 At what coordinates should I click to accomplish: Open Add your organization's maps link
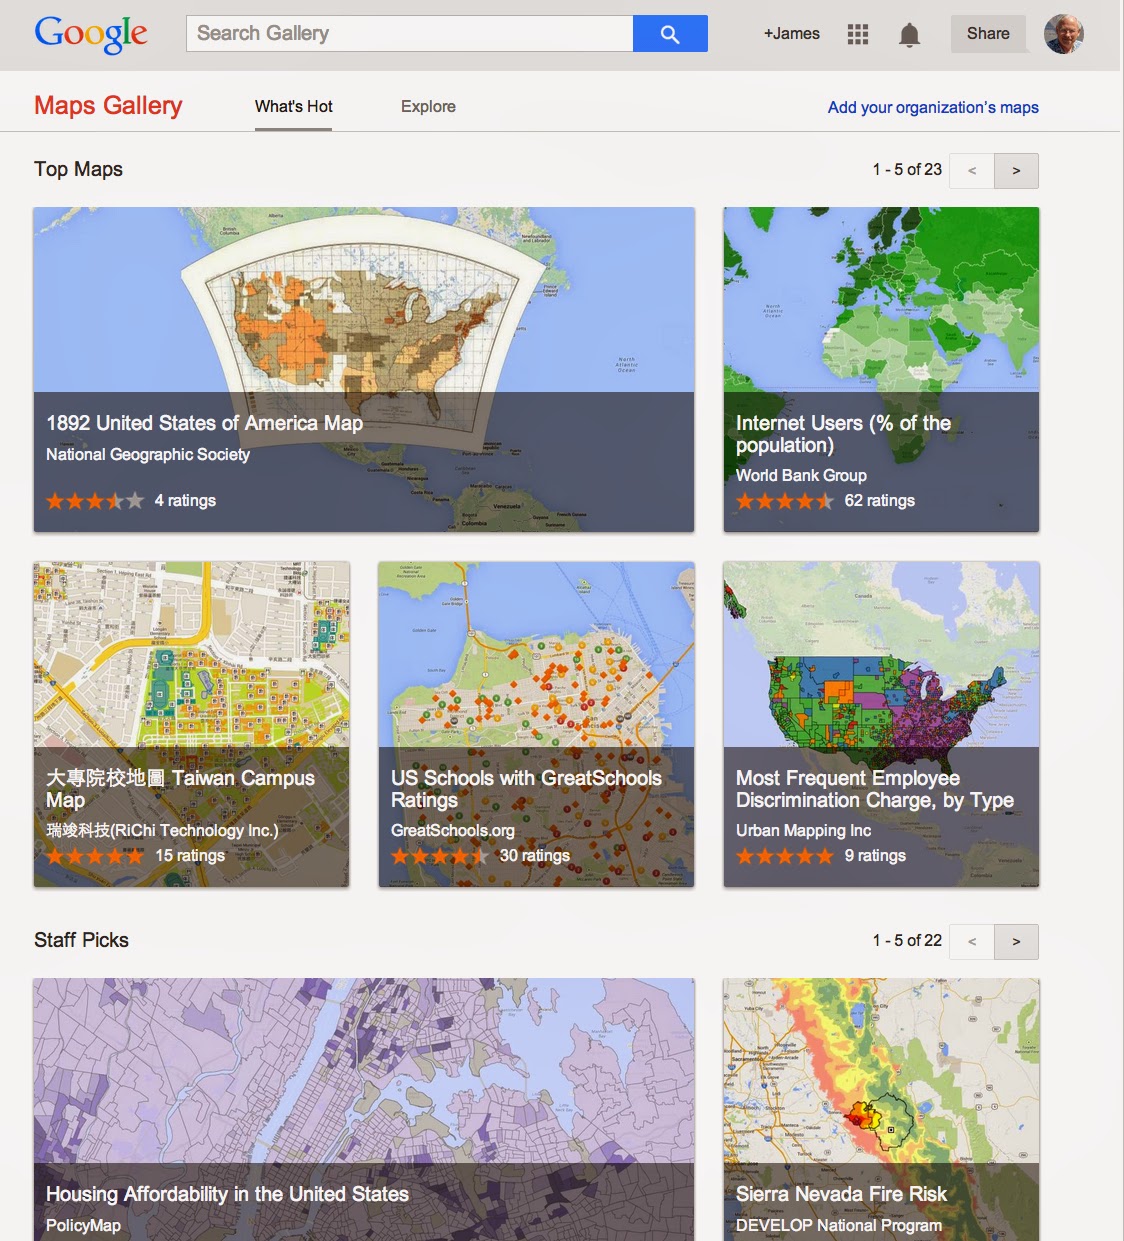coord(933,107)
